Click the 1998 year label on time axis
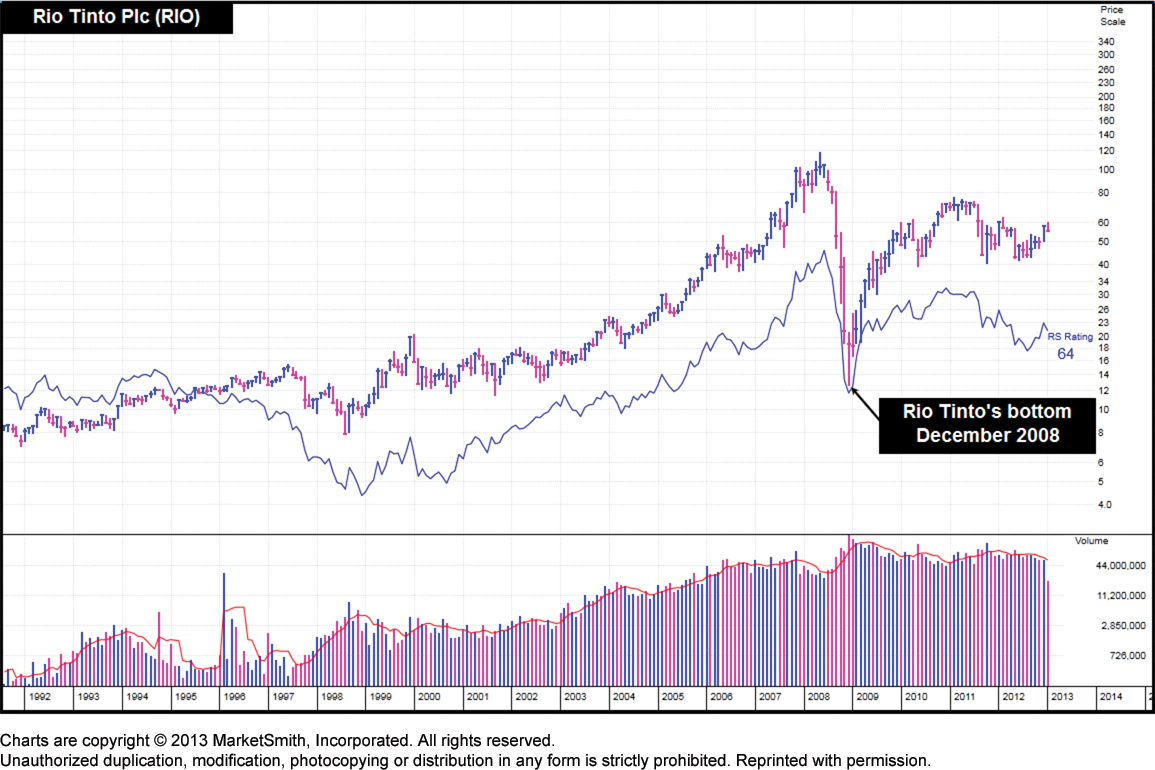The height and width of the screenshot is (770, 1155). point(331,697)
